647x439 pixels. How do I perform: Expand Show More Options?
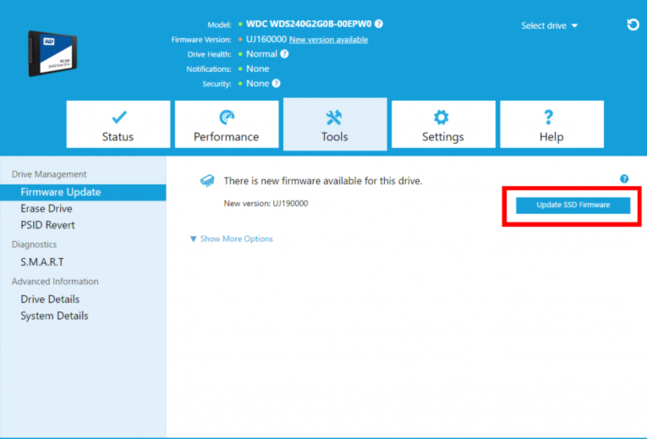(231, 239)
